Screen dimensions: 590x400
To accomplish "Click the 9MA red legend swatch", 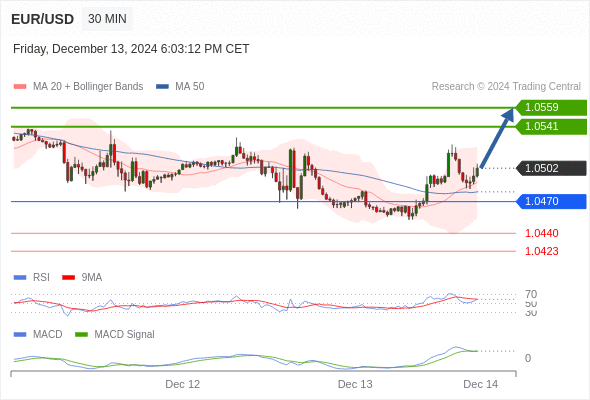I will pos(68,278).
